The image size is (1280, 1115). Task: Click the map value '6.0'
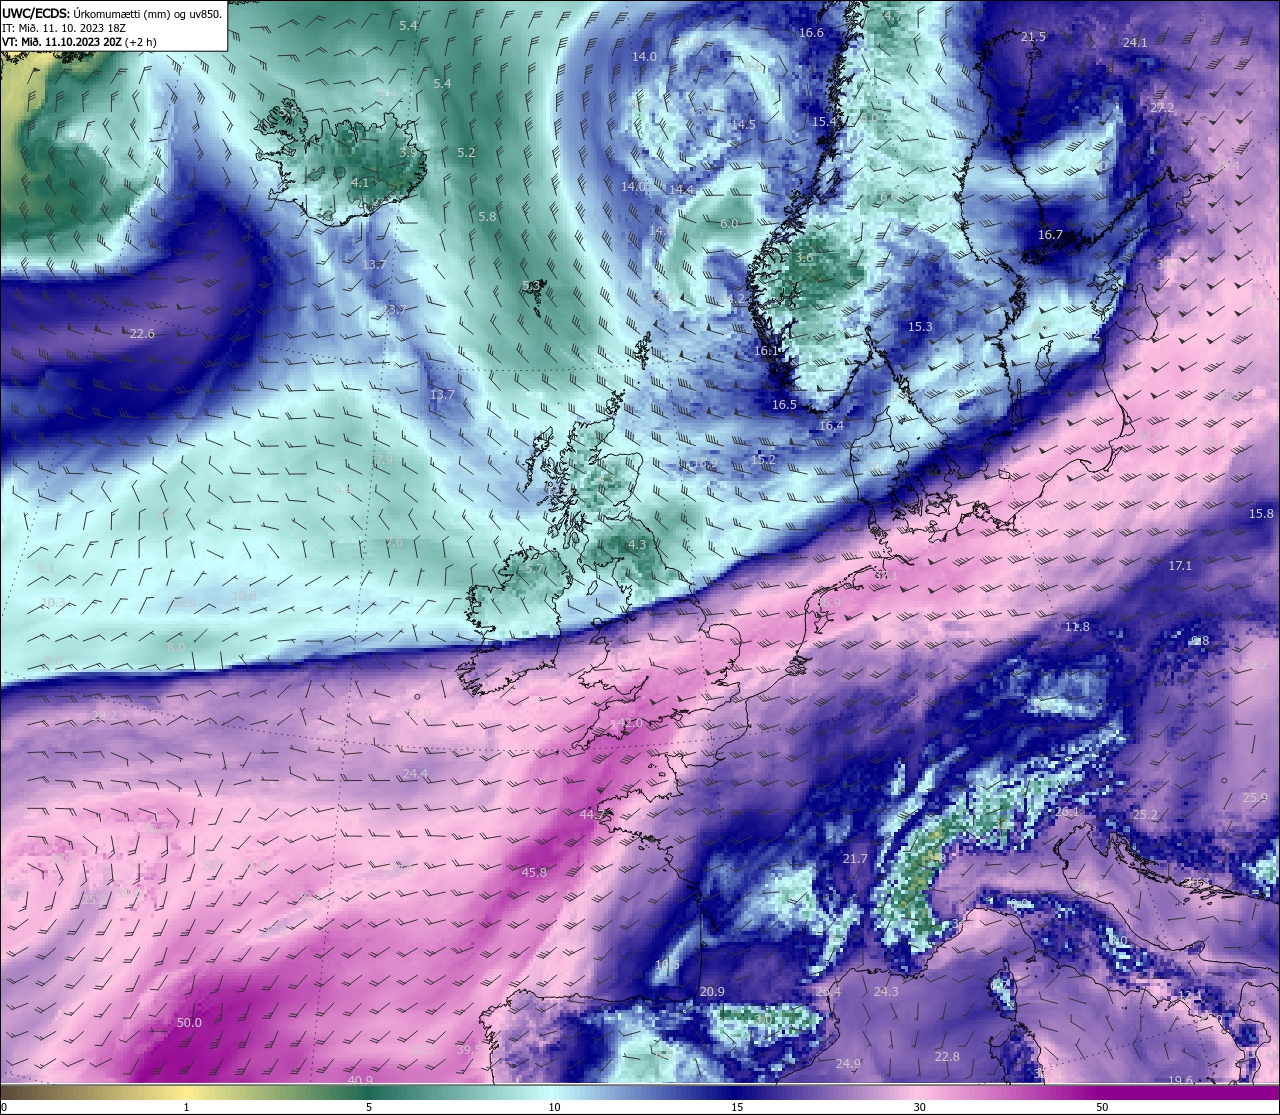729,223
